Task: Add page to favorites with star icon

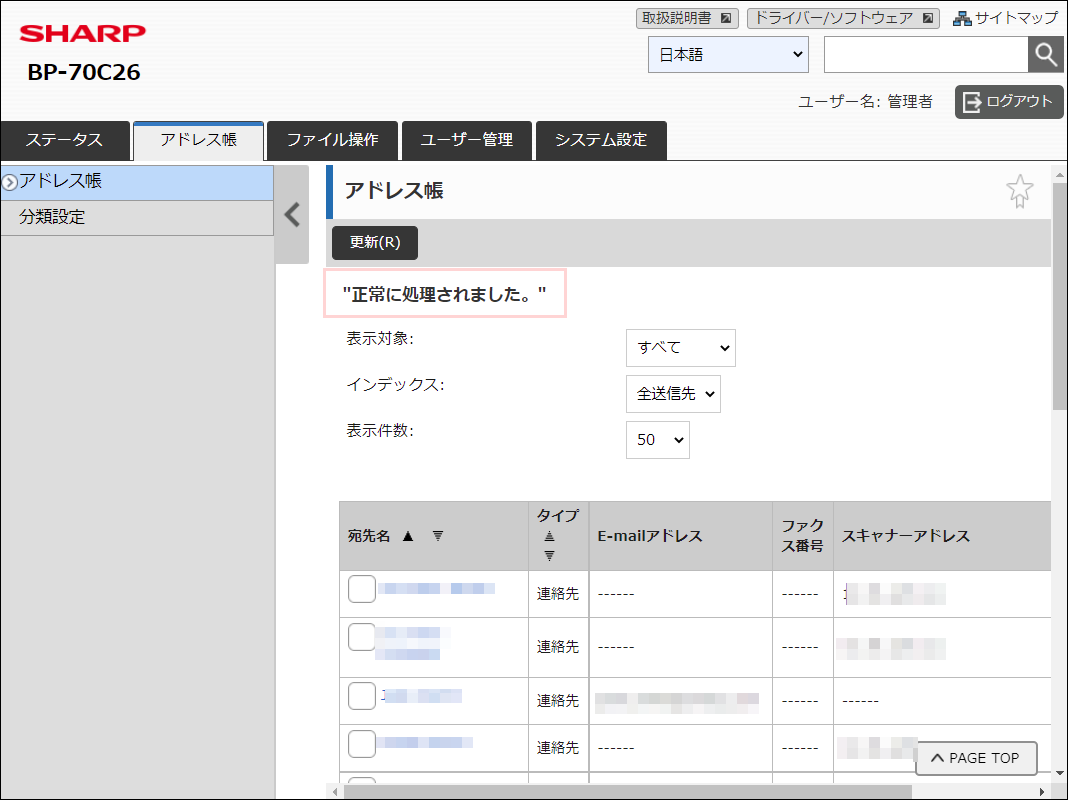Action: [1019, 191]
